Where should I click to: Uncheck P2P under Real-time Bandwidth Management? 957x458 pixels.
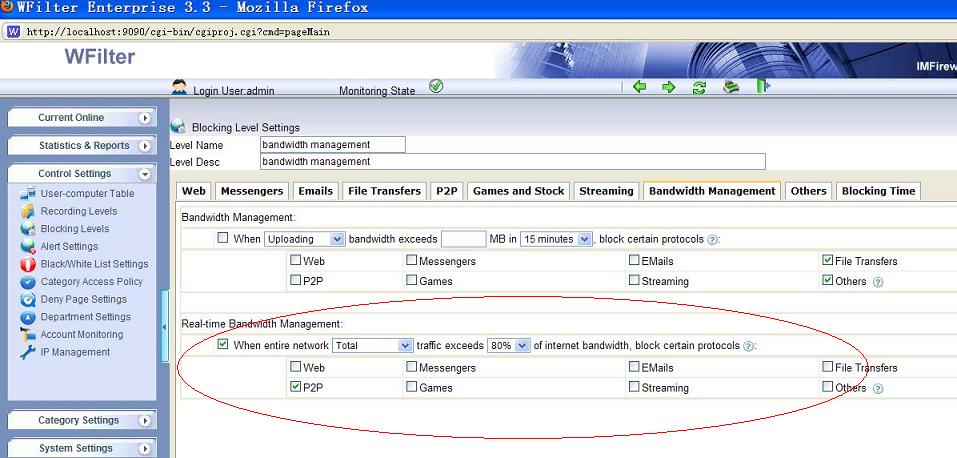(295, 387)
